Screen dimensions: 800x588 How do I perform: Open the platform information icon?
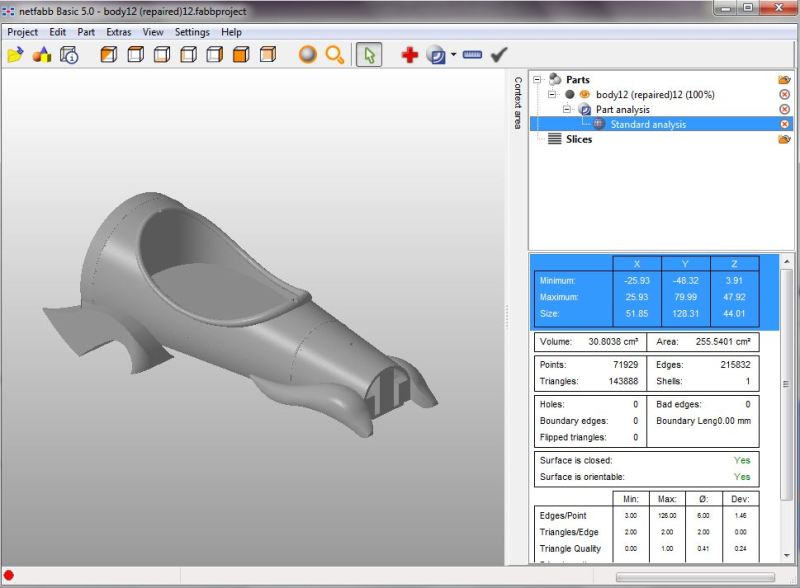point(69,55)
